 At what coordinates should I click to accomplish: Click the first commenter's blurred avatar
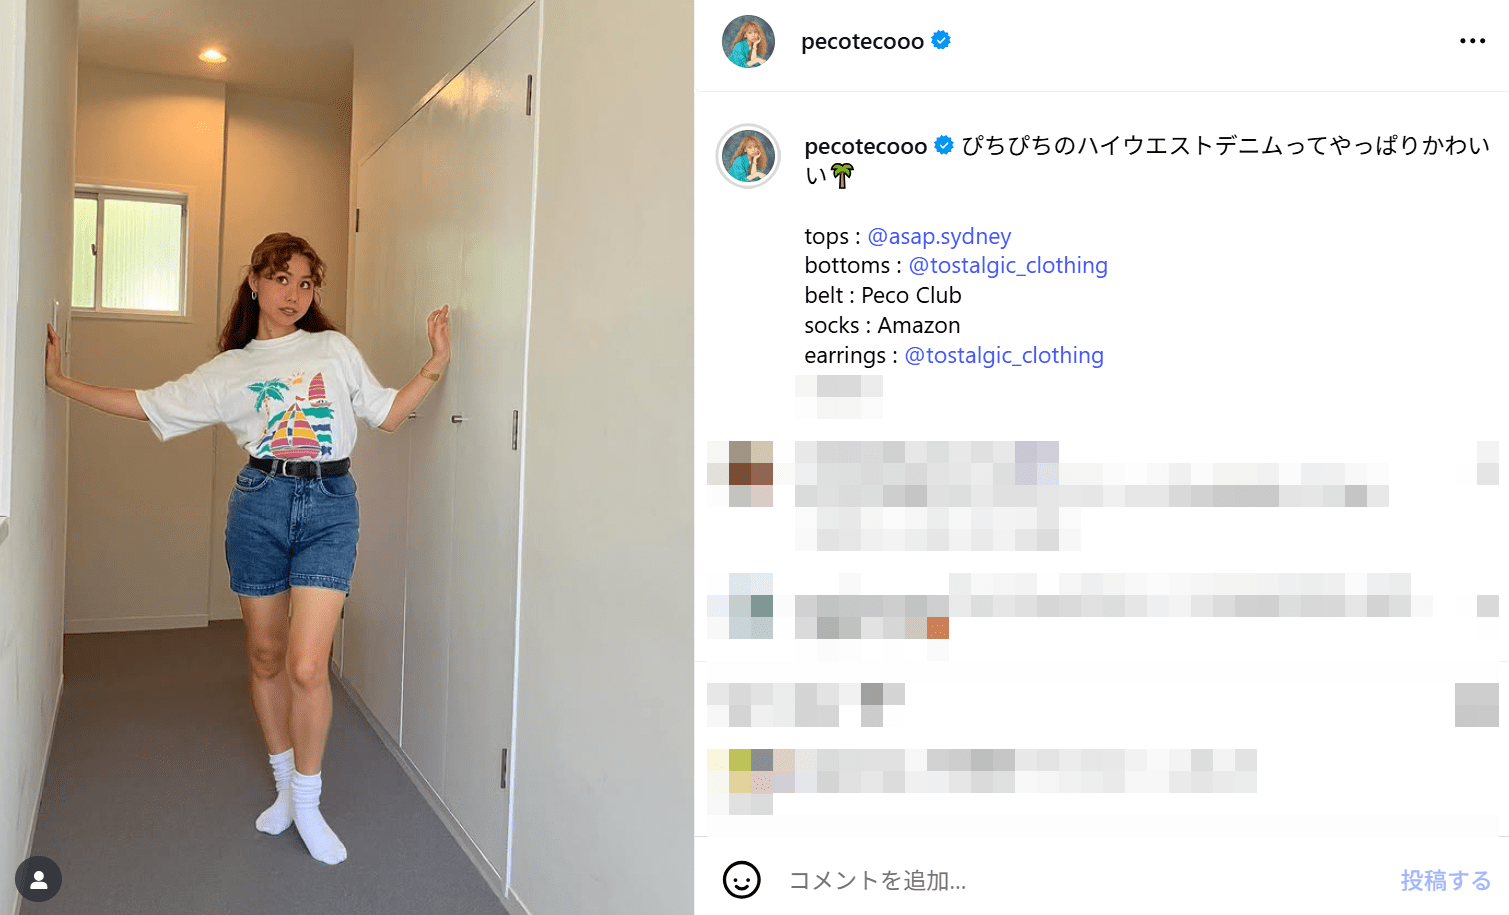coord(740,474)
